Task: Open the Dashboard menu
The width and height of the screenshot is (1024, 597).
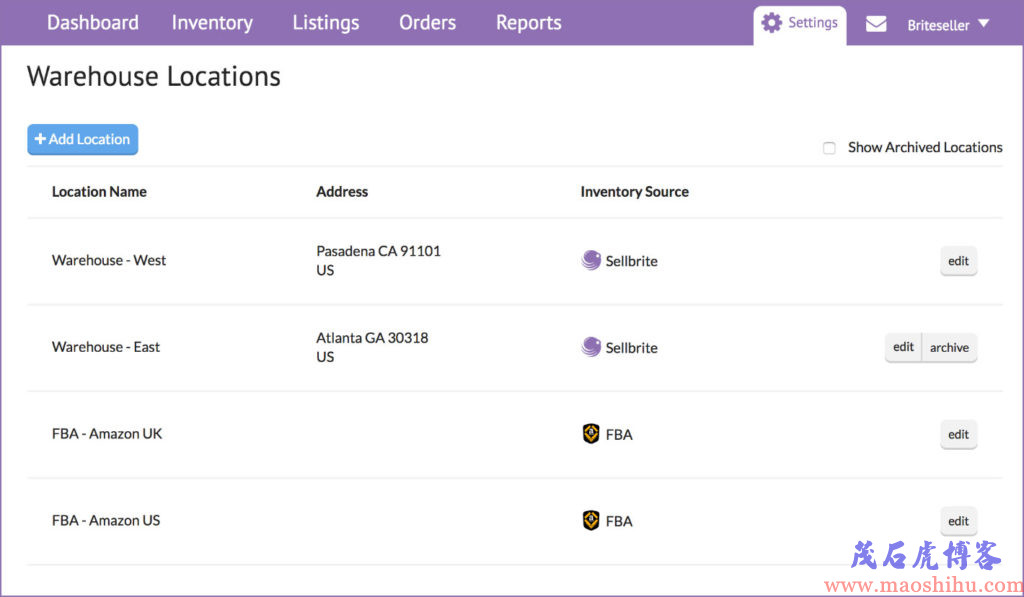Action: [93, 23]
